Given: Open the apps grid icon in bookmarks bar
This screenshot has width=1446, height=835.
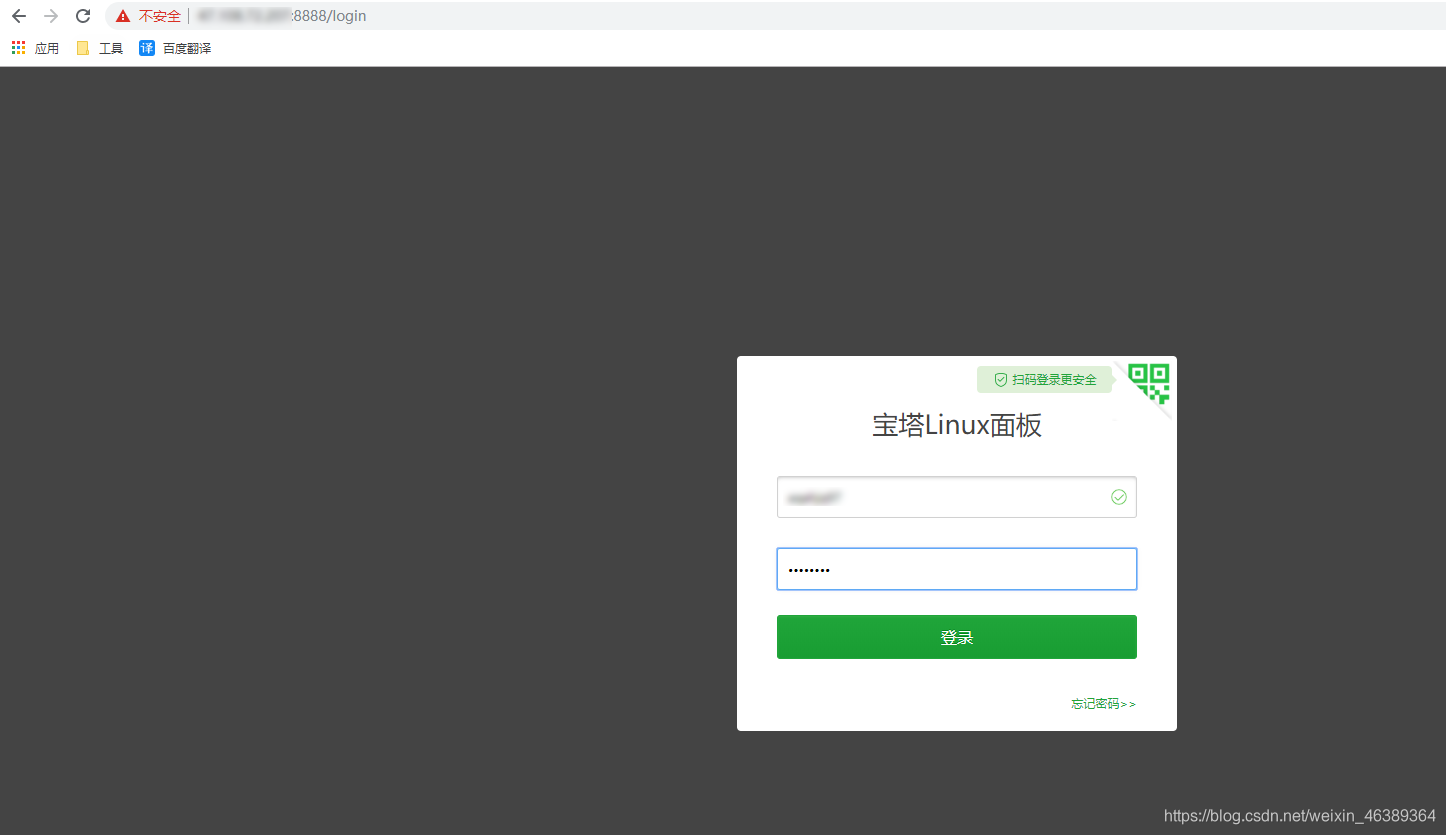Looking at the screenshot, I should tap(18, 48).
